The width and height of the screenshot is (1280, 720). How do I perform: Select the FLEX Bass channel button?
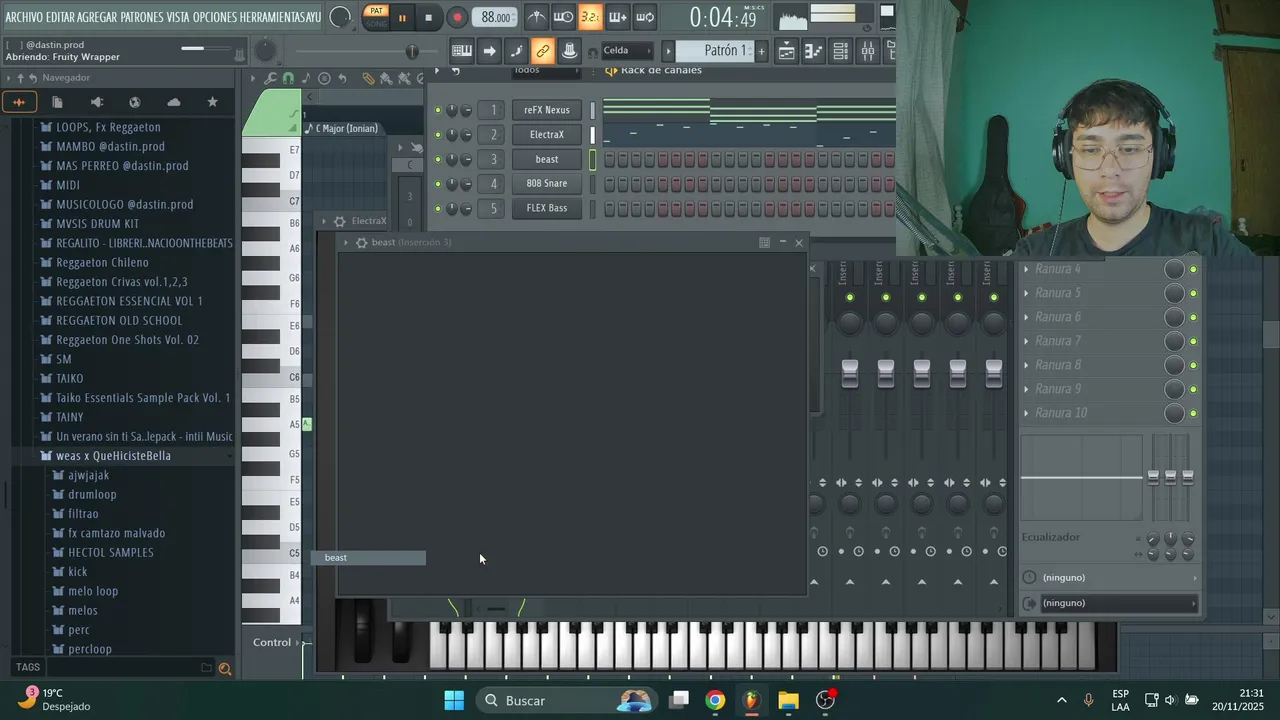pyautogui.click(x=547, y=208)
